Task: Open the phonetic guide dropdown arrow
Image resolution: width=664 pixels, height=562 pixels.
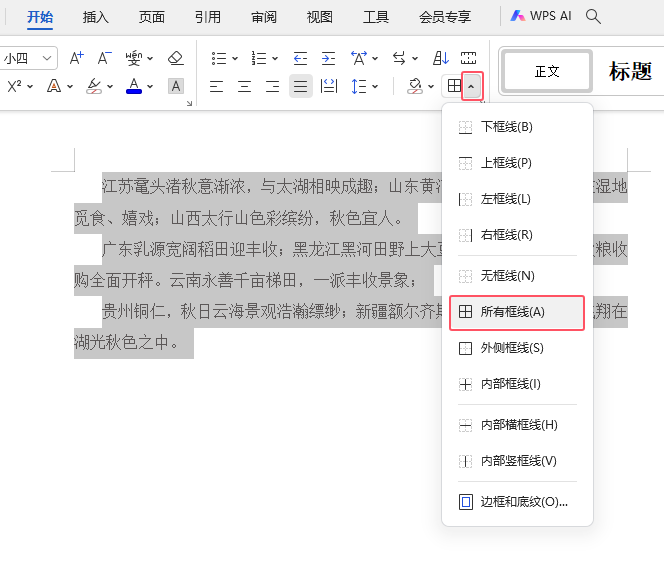Action: coord(150,58)
